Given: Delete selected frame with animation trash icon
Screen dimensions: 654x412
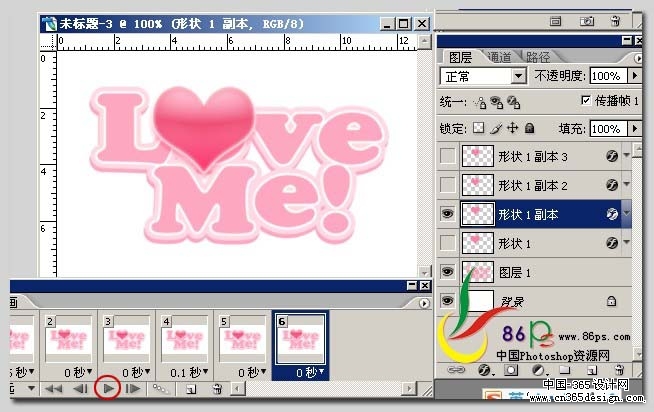Looking at the screenshot, I should pyautogui.click(x=217, y=389).
